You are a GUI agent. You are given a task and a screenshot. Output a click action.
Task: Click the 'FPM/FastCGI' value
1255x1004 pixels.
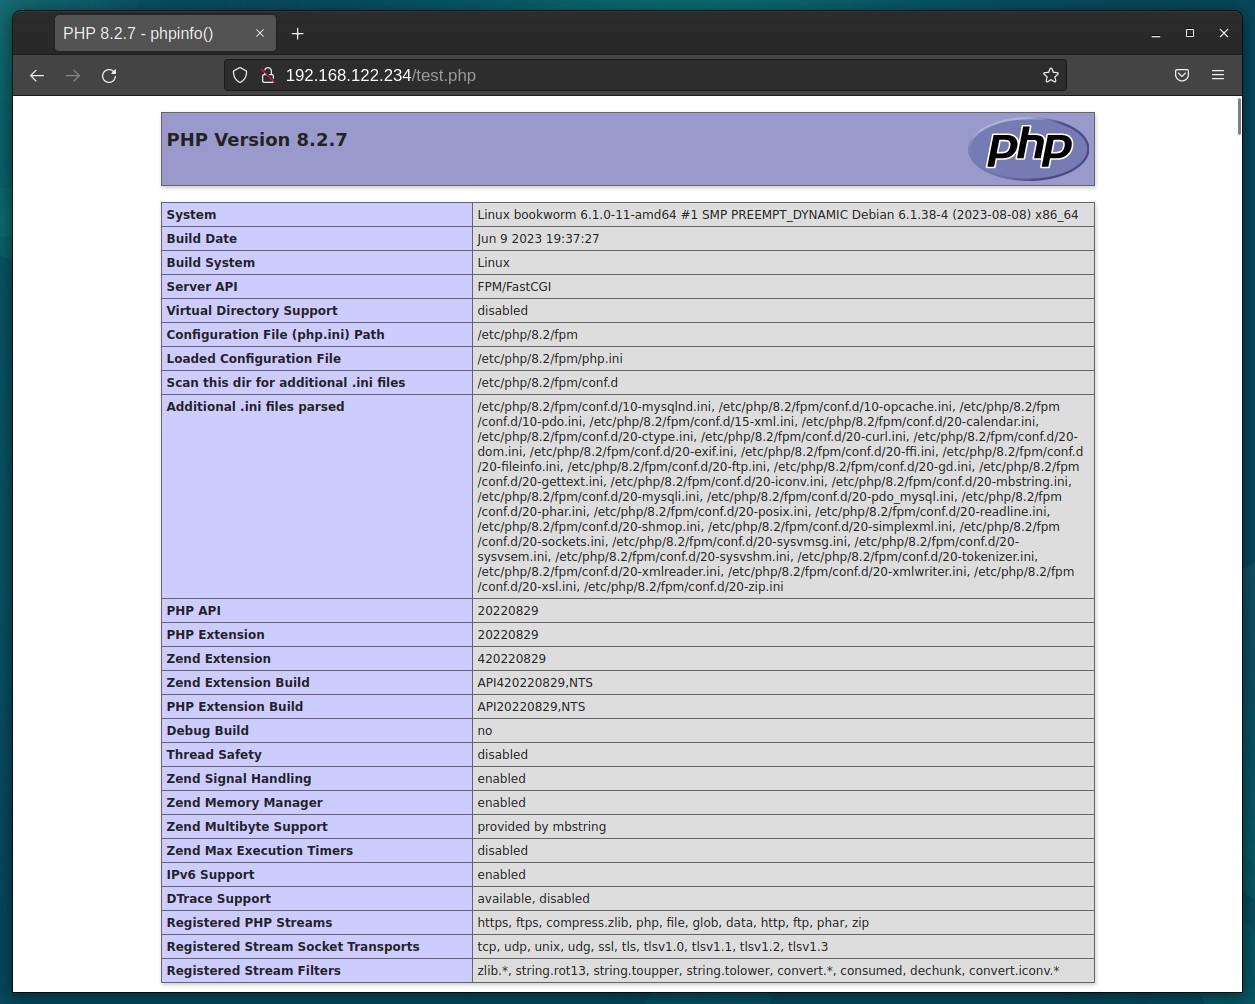point(514,287)
